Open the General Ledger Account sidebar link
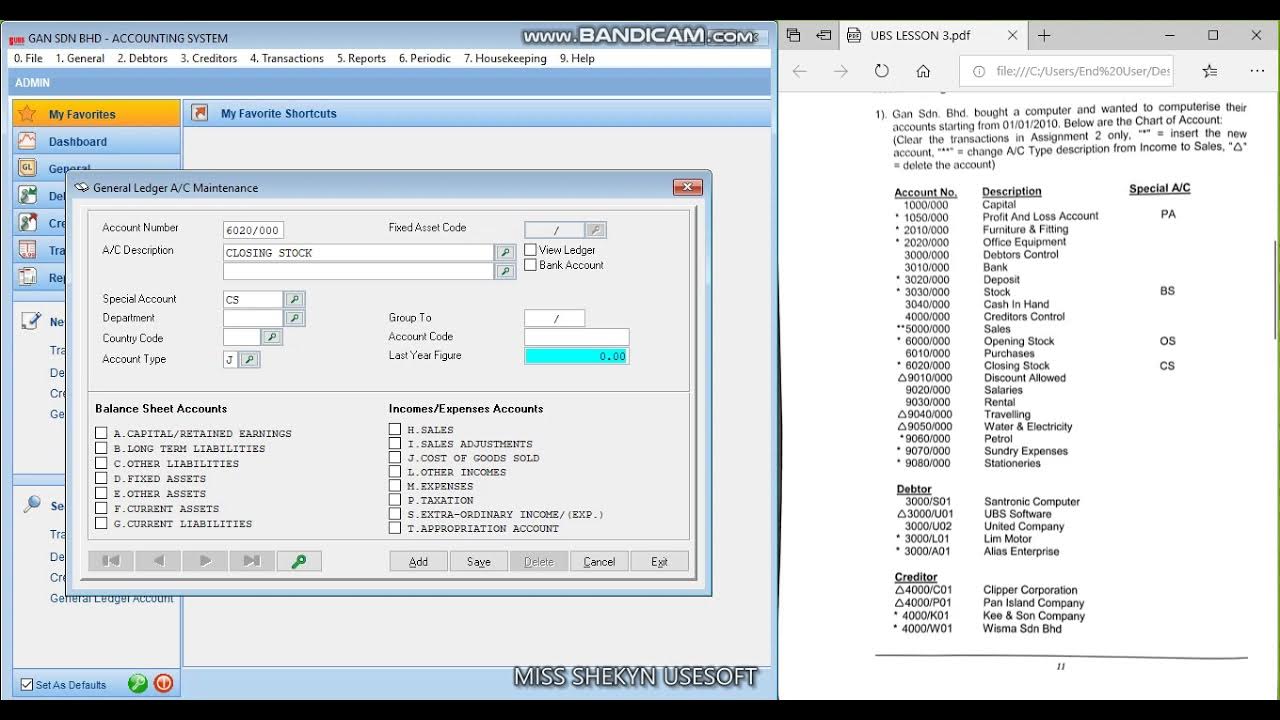The image size is (1280, 720). tap(112, 598)
